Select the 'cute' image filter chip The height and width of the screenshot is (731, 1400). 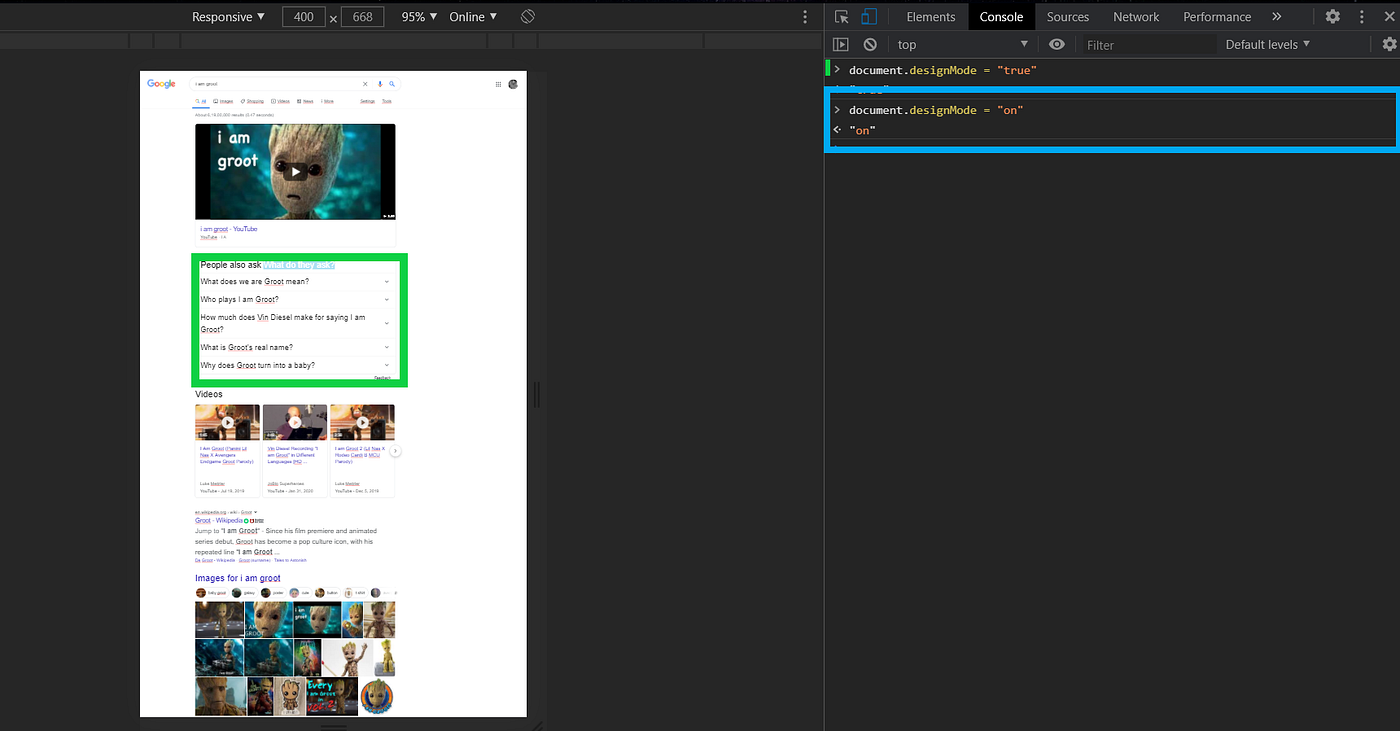301,593
